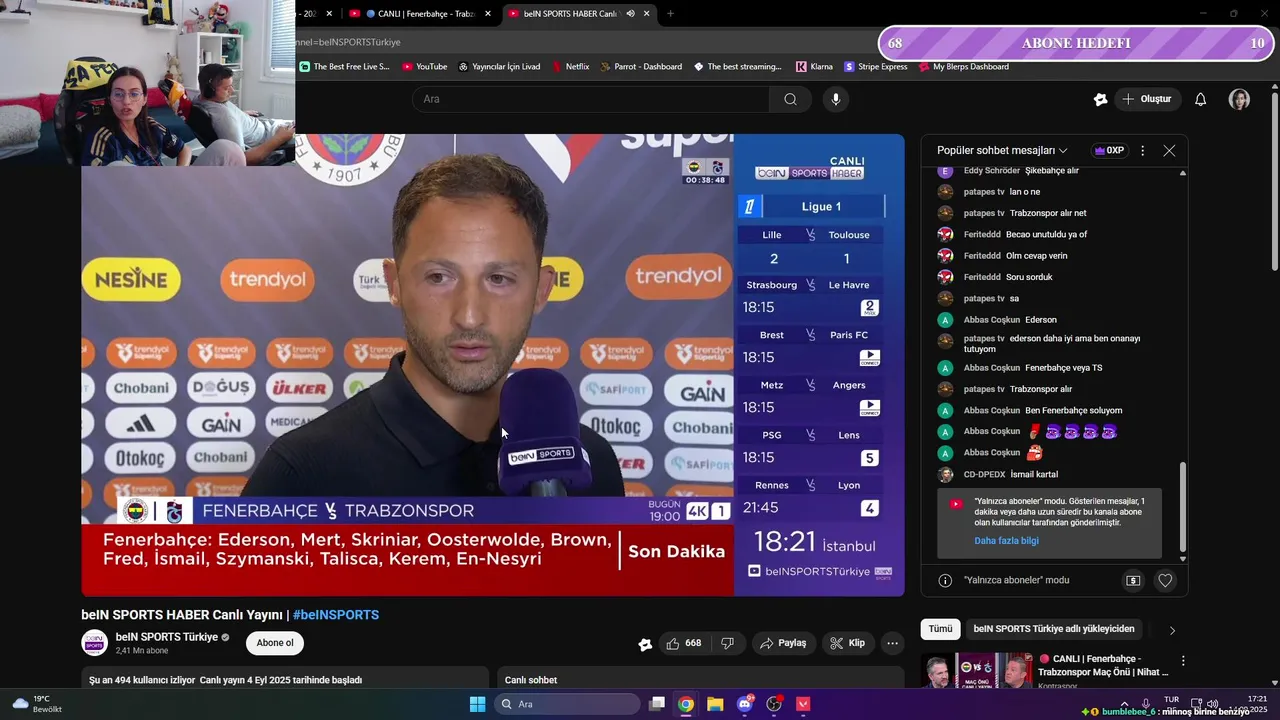Start voice search with microphone icon
This screenshot has width=1280, height=720.
pos(836,99)
